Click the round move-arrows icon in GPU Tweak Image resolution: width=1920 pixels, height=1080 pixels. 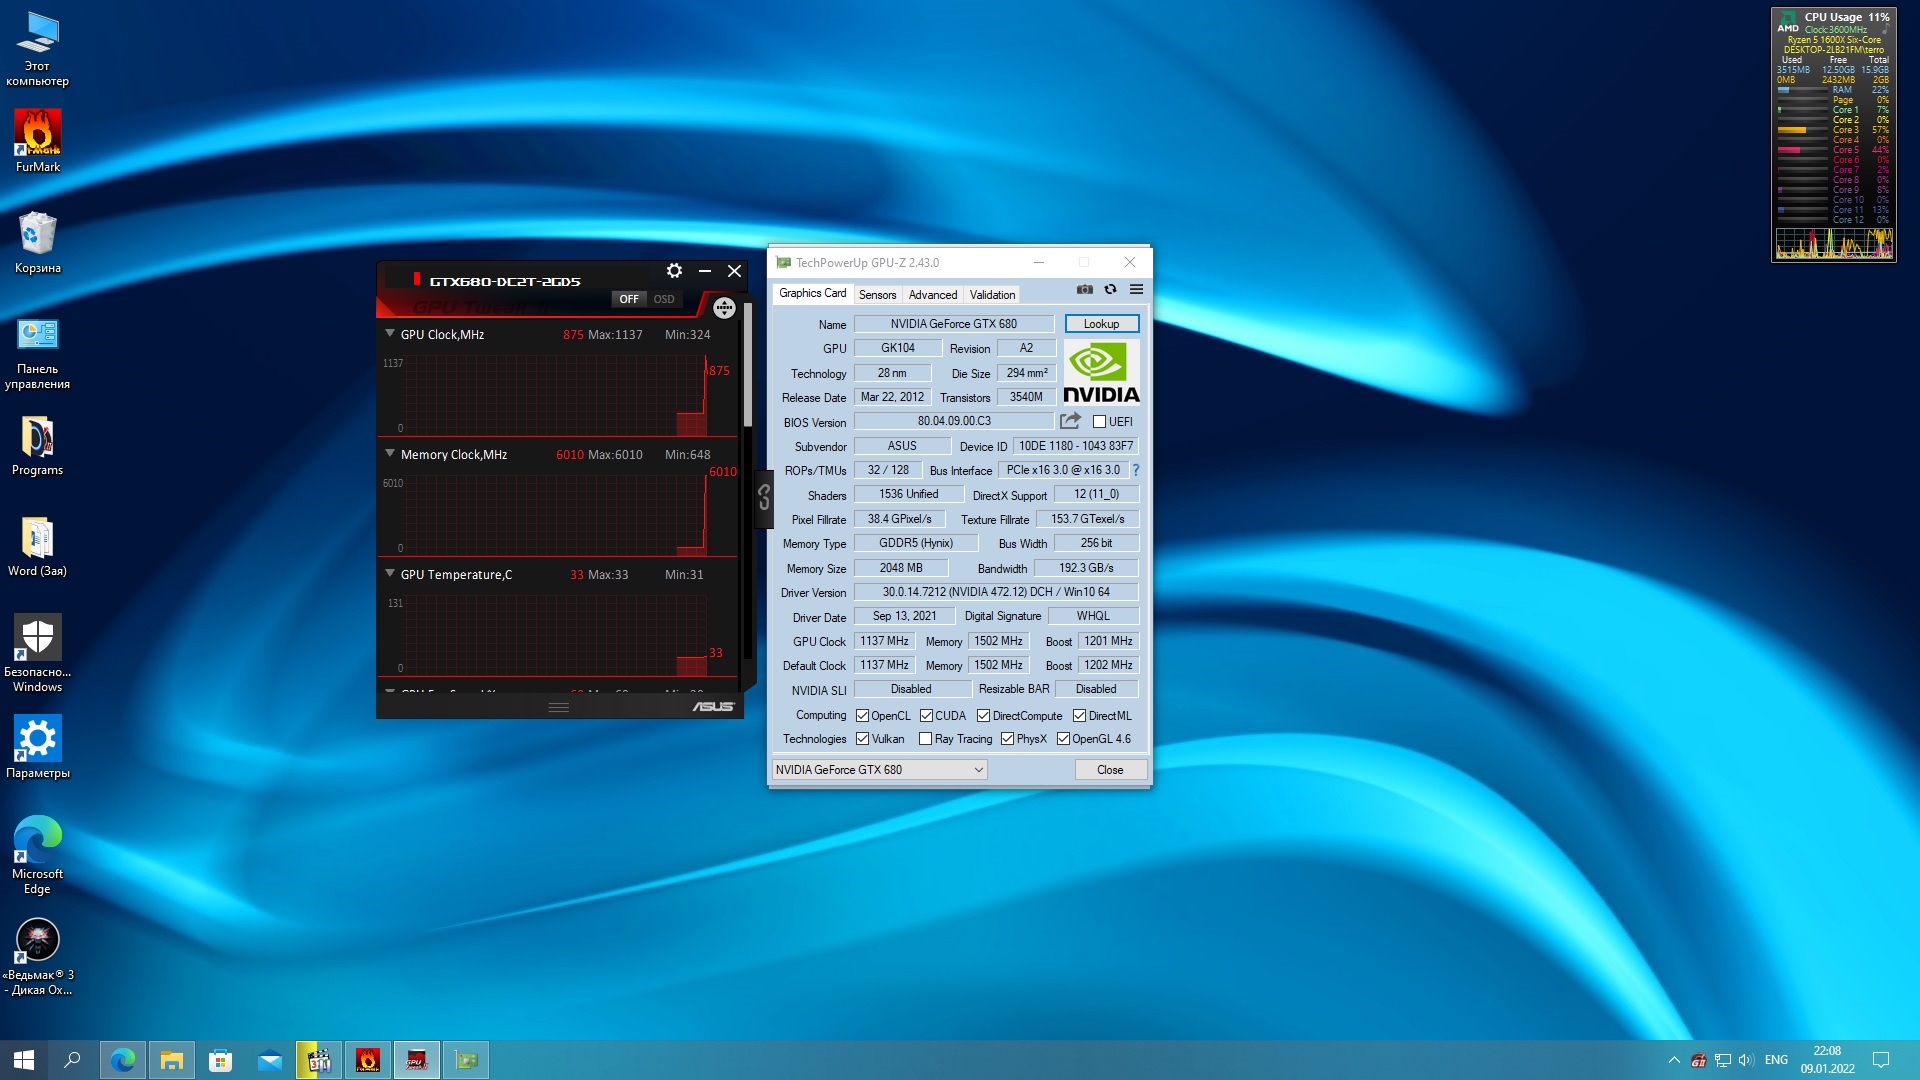click(x=724, y=308)
